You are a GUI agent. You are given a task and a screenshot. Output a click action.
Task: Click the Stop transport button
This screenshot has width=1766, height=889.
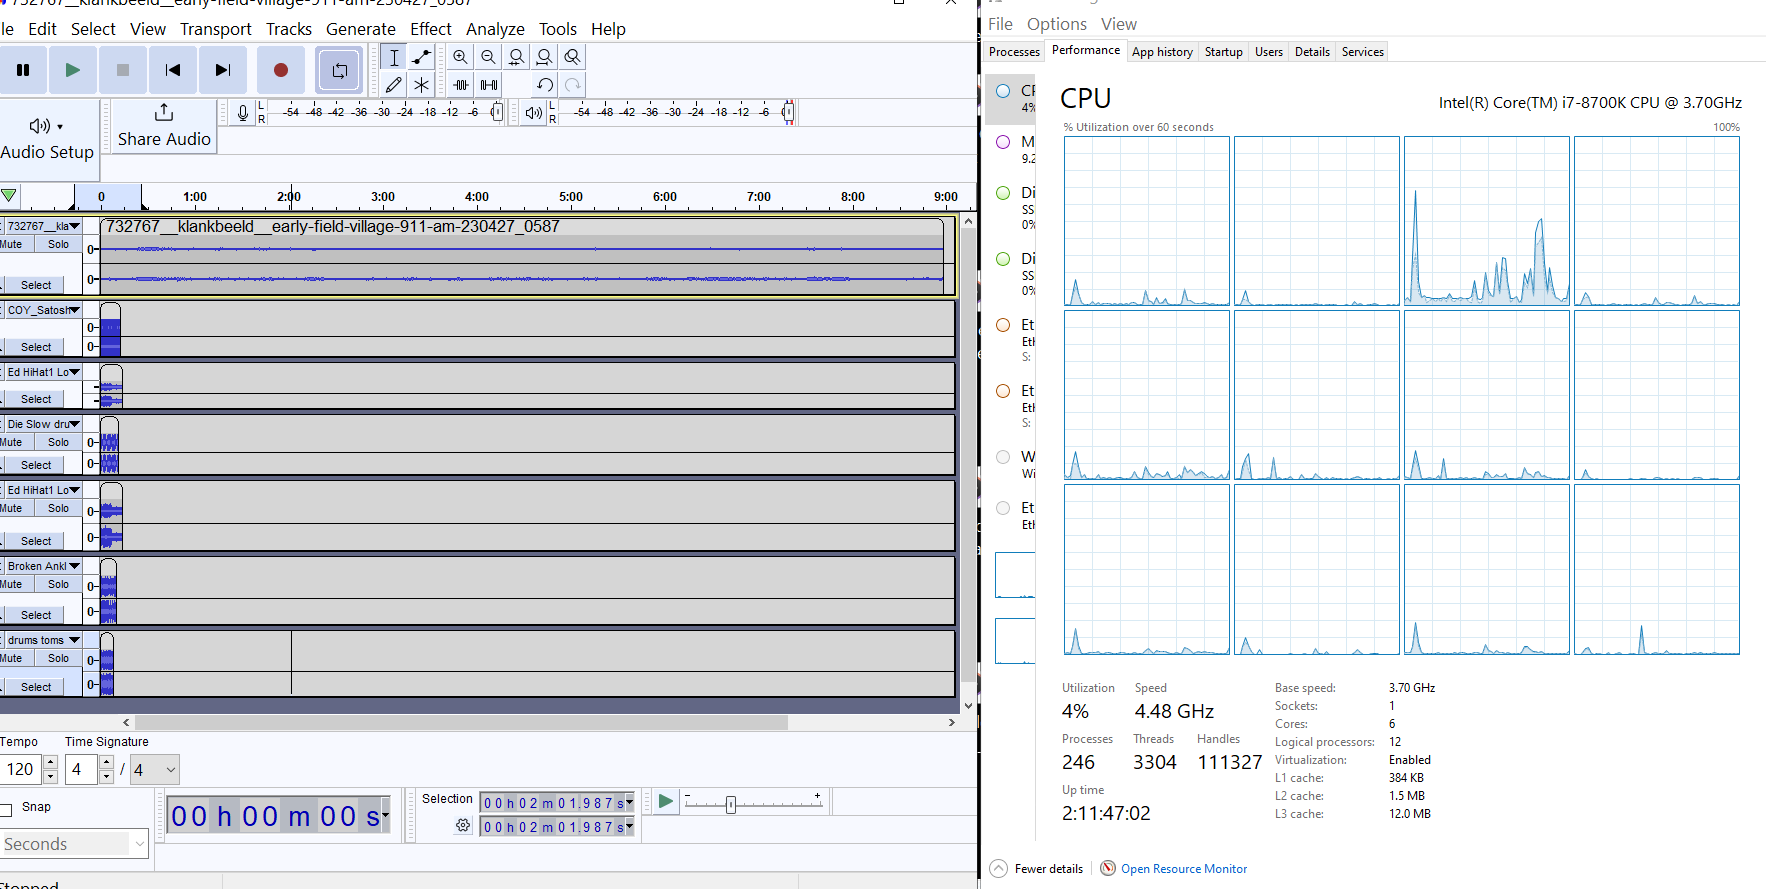(x=123, y=70)
